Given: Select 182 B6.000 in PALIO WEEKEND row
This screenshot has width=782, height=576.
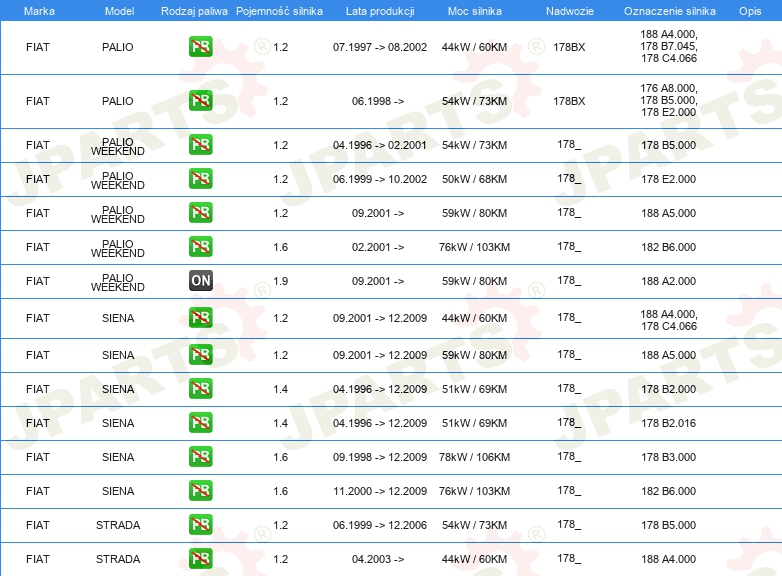Looking at the screenshot, I should point(668,247).
